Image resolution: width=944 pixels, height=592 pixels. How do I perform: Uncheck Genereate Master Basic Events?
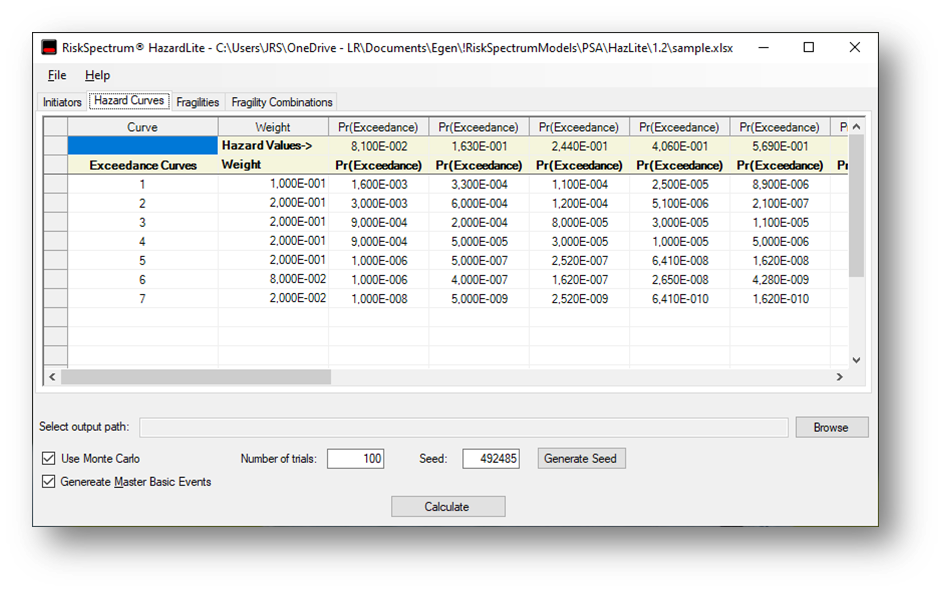pos(49,482)
